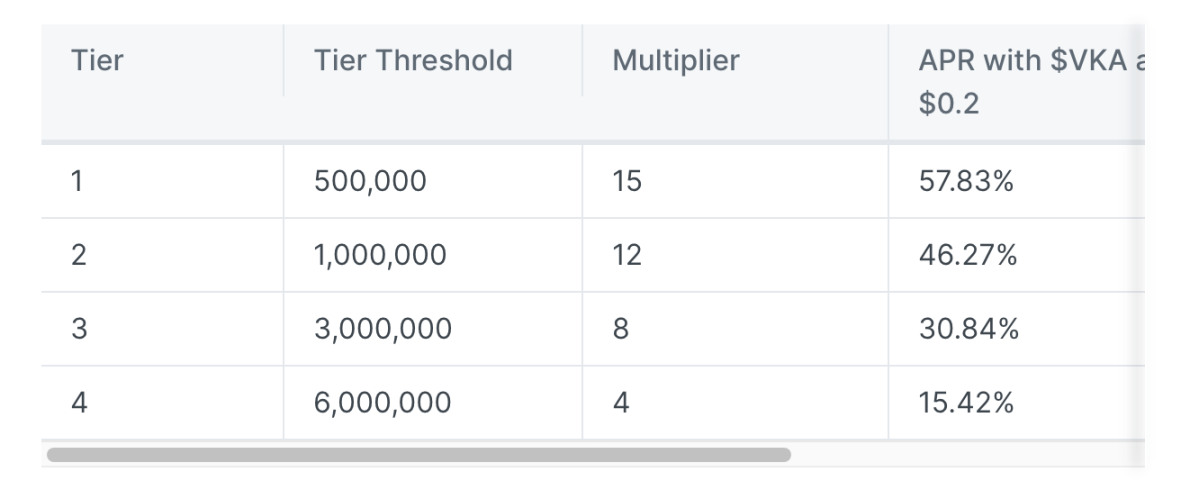This screenshot has height=499, width=1199.
Task: Click the Tier column header
Action: (x=98, y=61)
